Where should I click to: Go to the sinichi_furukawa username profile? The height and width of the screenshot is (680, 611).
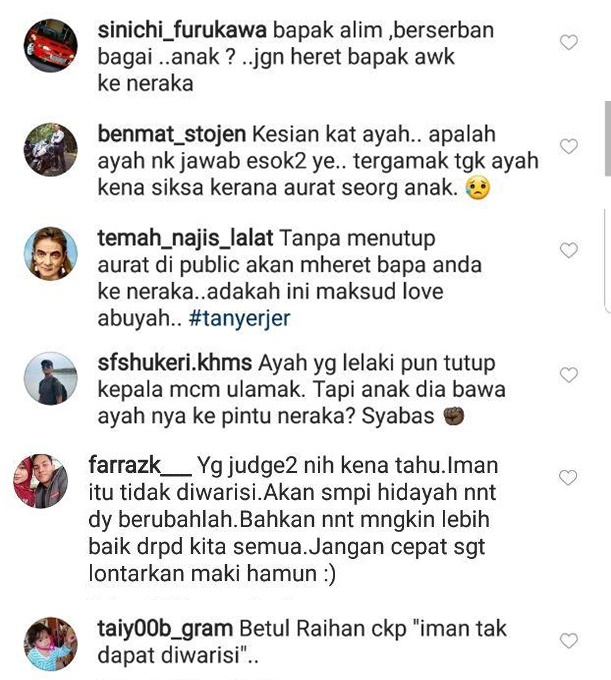click(182, 31)
